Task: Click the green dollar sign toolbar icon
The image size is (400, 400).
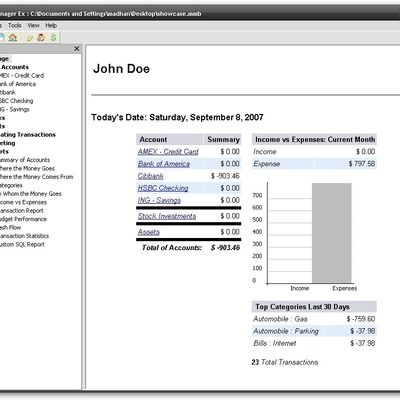Action: click(53, 37)
